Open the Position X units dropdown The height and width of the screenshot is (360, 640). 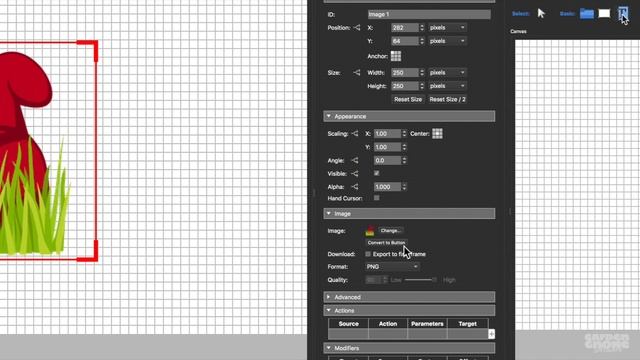coord(447,28)
